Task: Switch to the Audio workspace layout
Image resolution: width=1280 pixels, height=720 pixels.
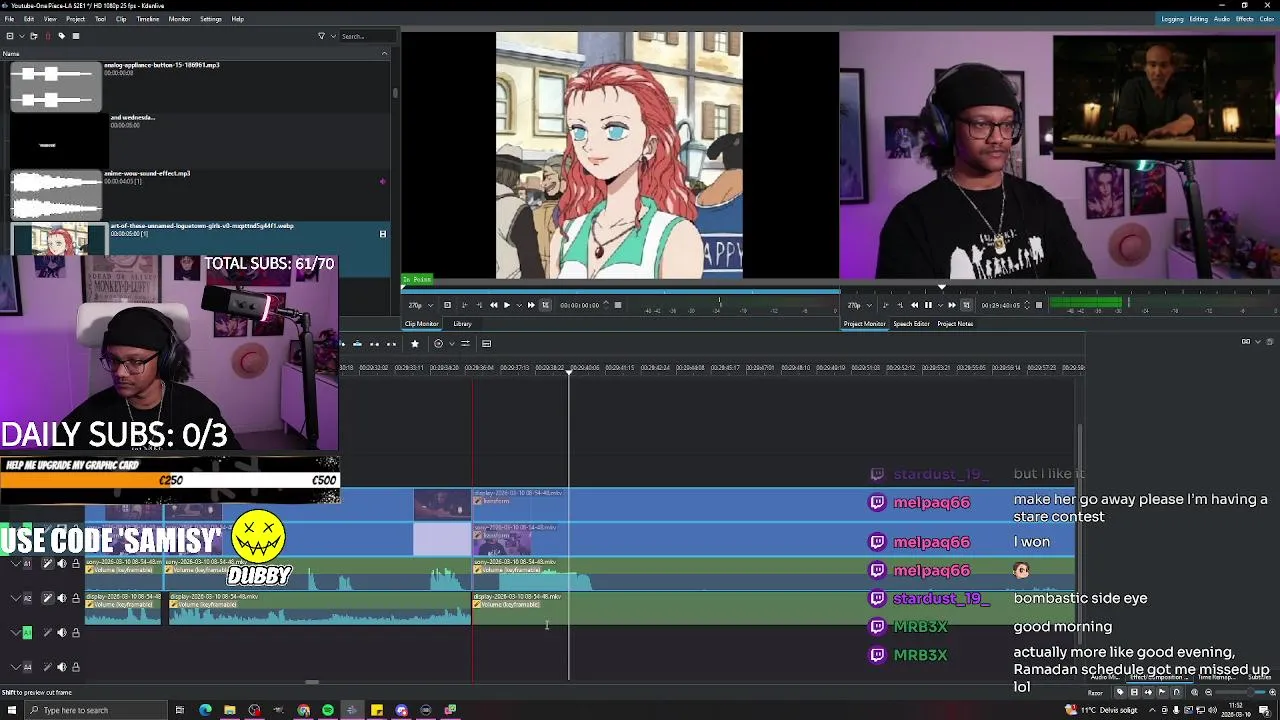Action: click(1222, 19)
